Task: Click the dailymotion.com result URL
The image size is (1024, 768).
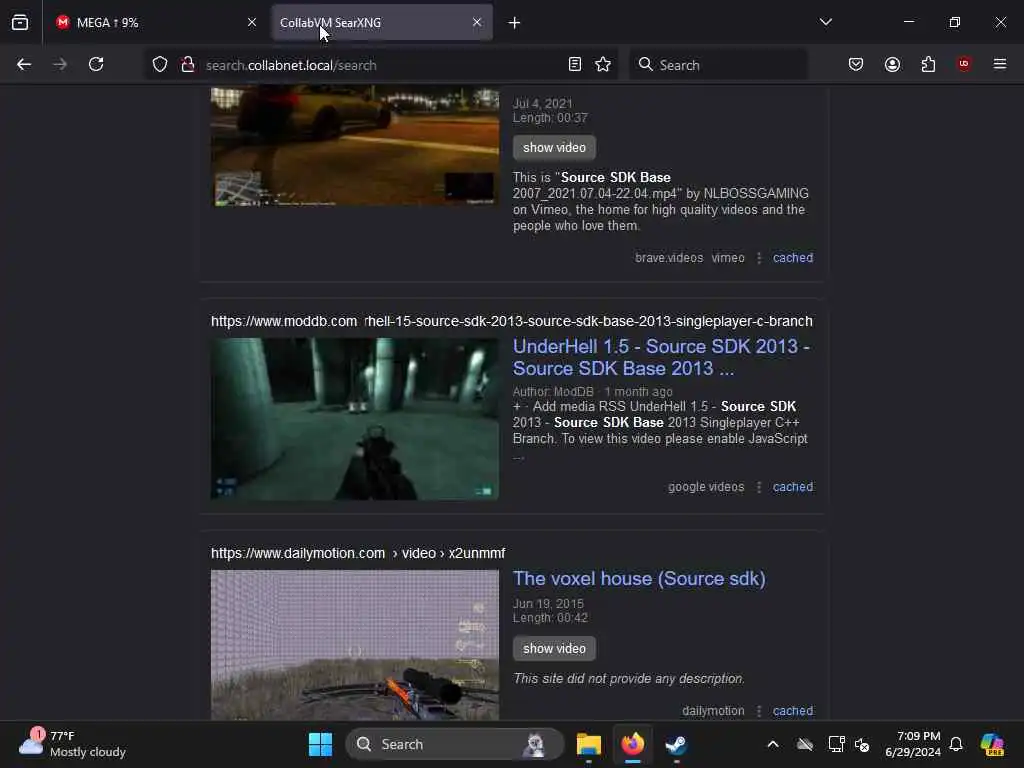Action: 358,553
